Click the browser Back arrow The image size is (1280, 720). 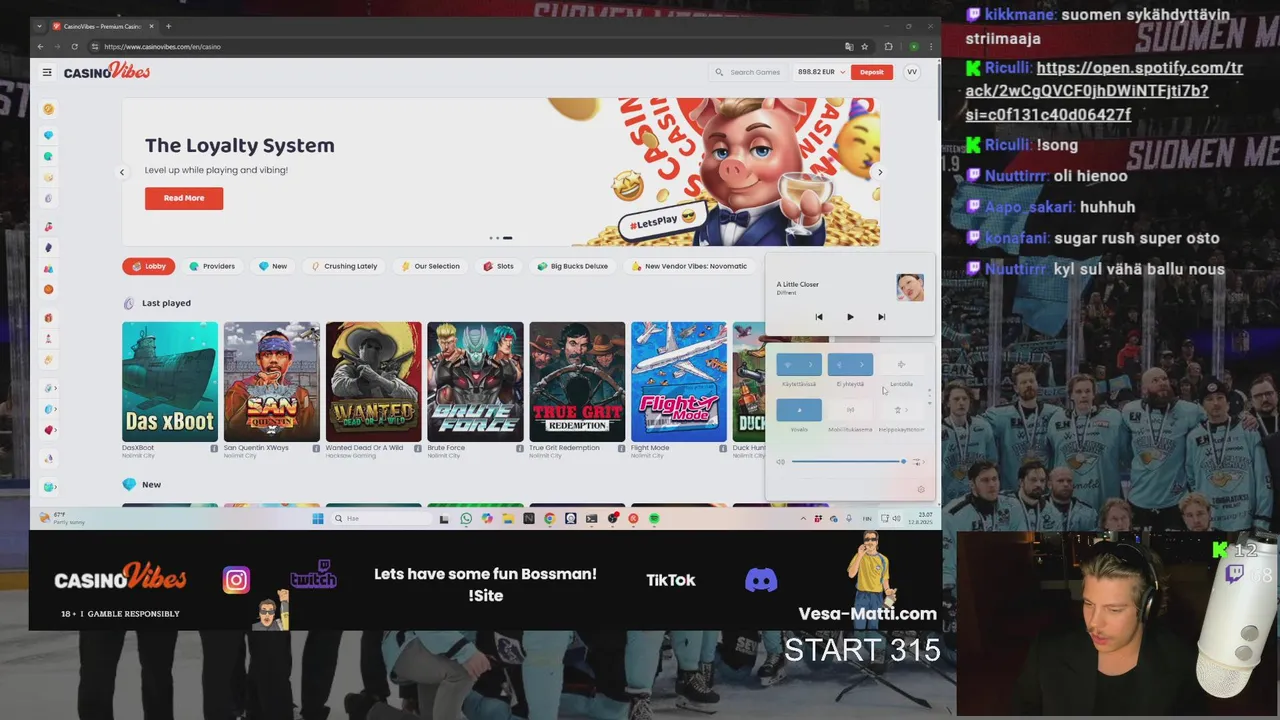pyautogui.click(x=40, y=47)
